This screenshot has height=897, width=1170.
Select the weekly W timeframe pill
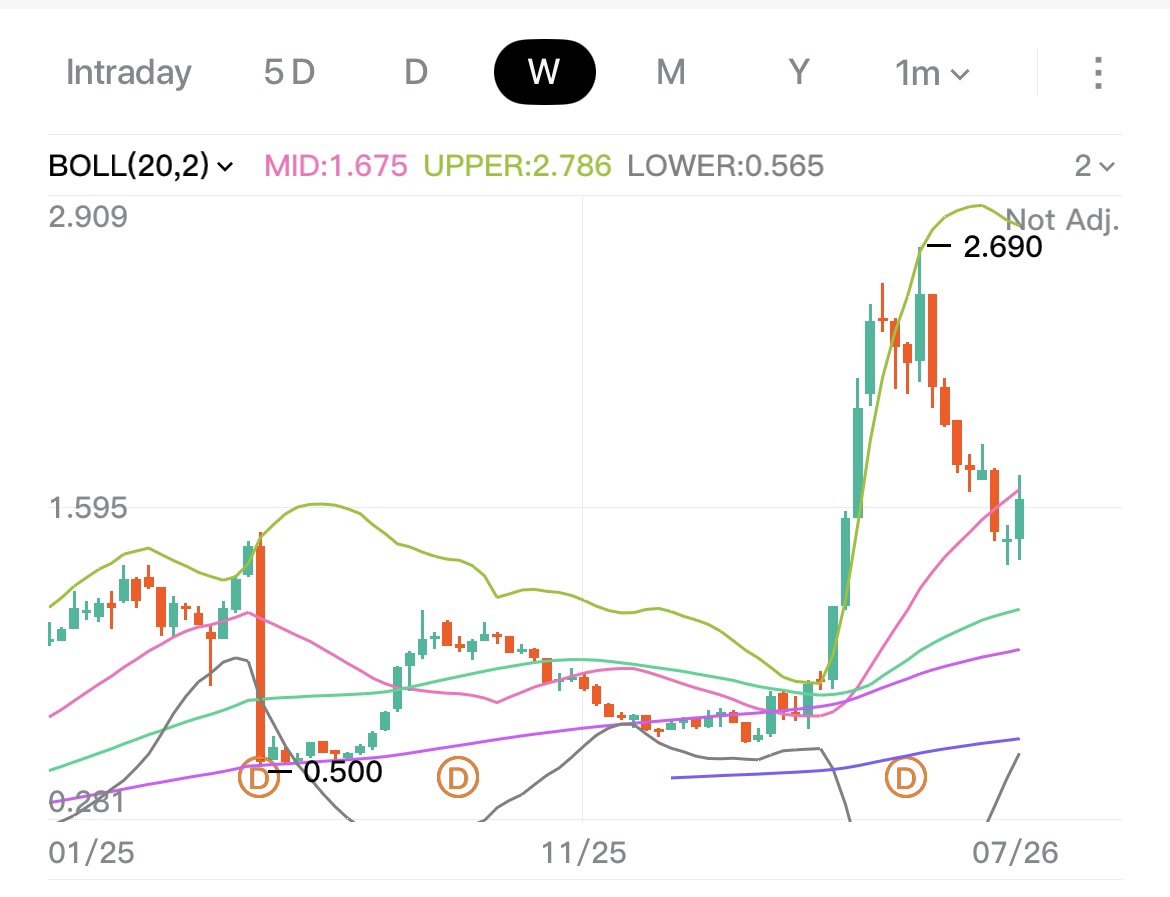545,72
